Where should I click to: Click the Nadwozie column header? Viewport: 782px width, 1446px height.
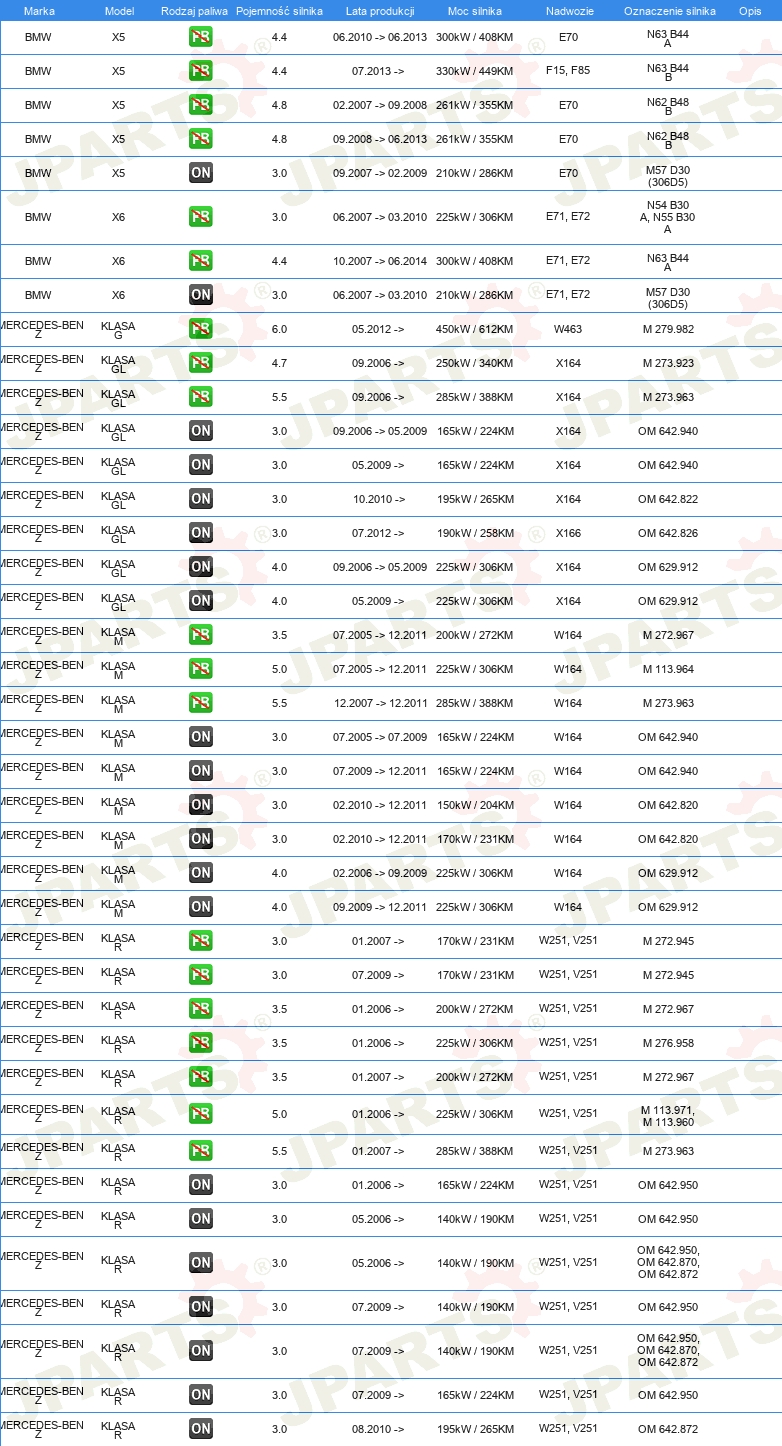pos(568,11)
